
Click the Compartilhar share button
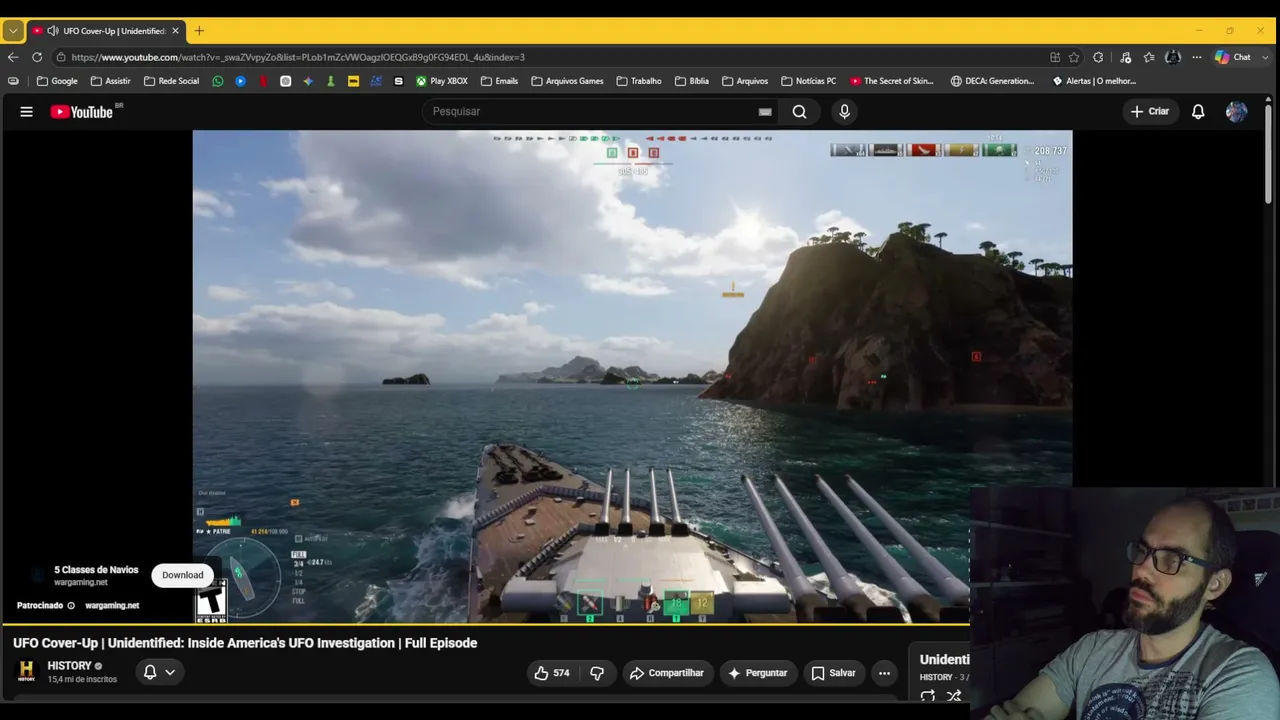coord(666,673)
